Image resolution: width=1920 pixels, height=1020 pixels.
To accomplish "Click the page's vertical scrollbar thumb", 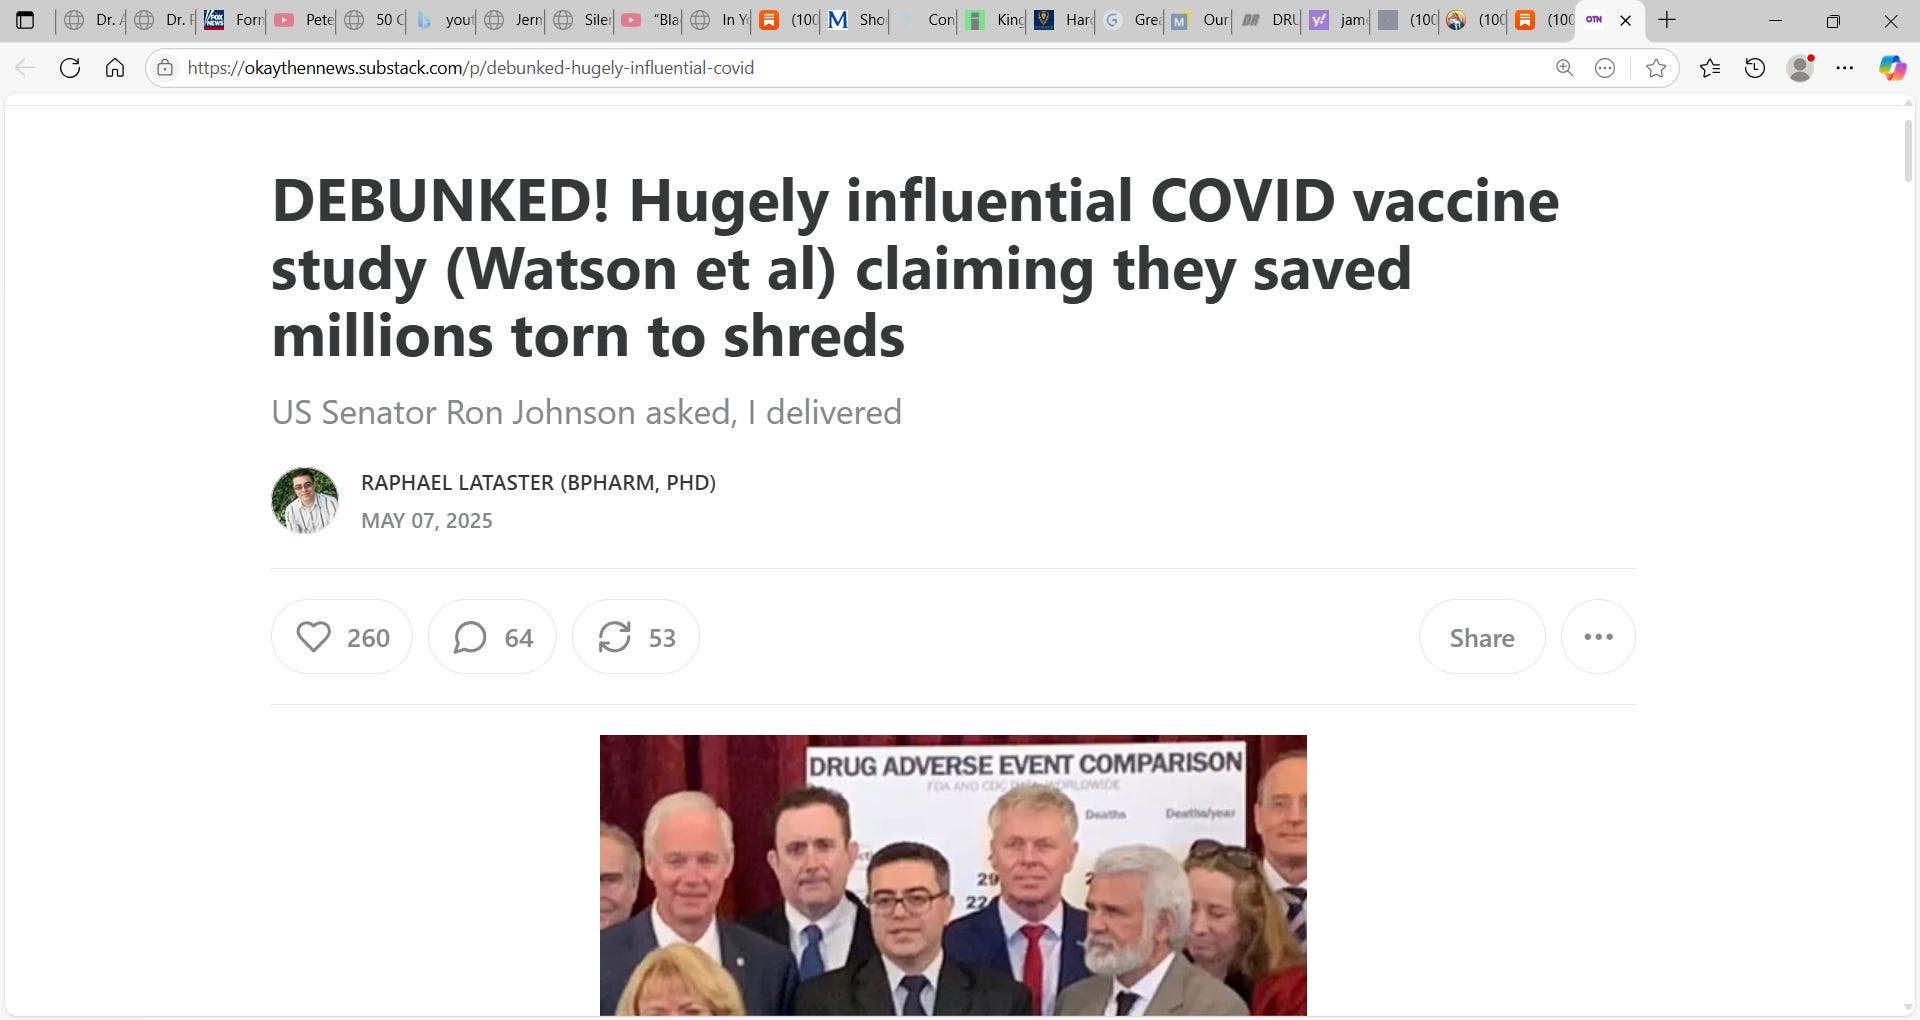I will (1908, 150).
